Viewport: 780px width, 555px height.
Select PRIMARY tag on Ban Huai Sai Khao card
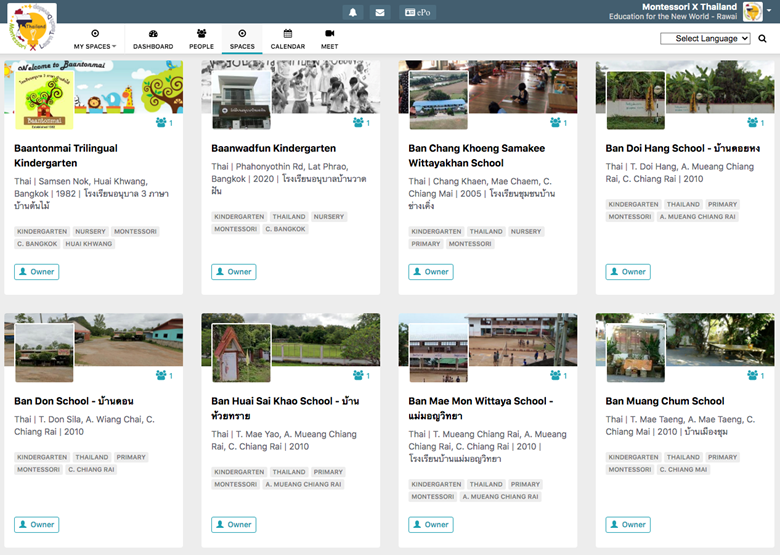point(328,472)
